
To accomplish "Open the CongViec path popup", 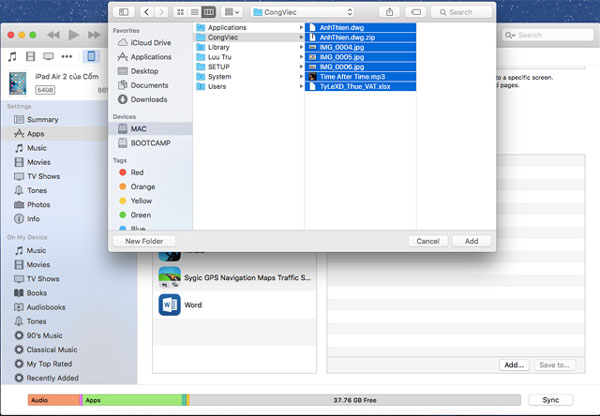I will coord(302,12).
